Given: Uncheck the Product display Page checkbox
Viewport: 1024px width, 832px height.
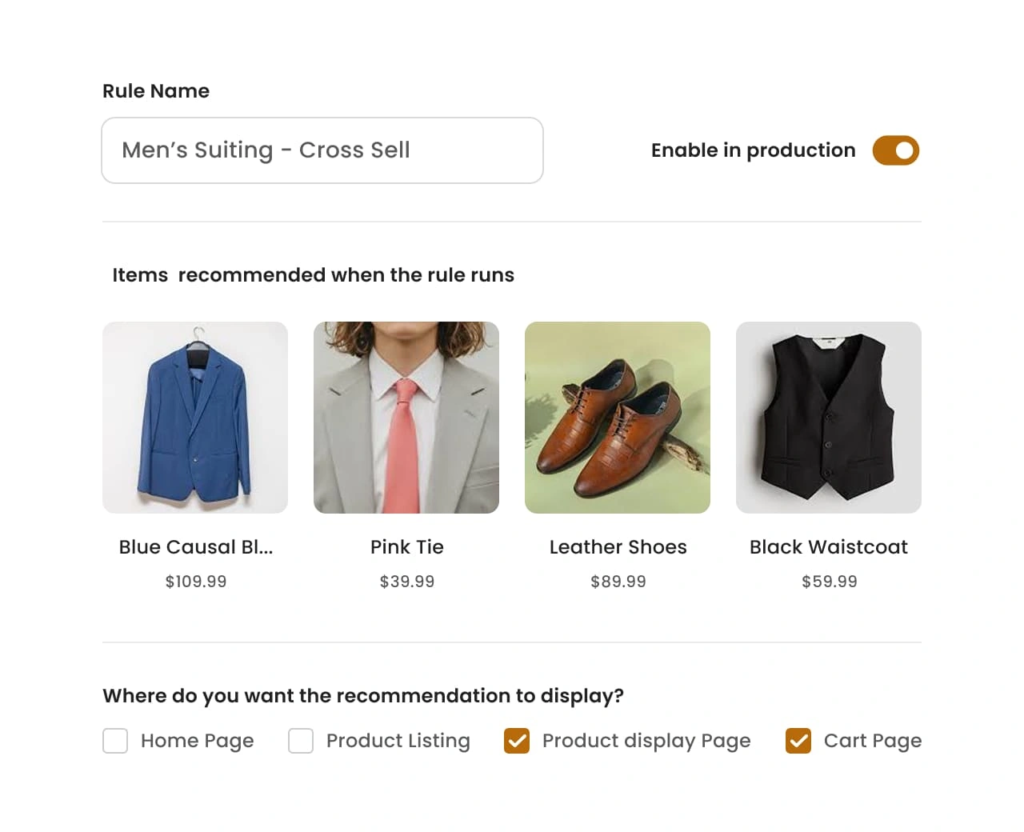Looking at the screenshot, I should point(517,741).
